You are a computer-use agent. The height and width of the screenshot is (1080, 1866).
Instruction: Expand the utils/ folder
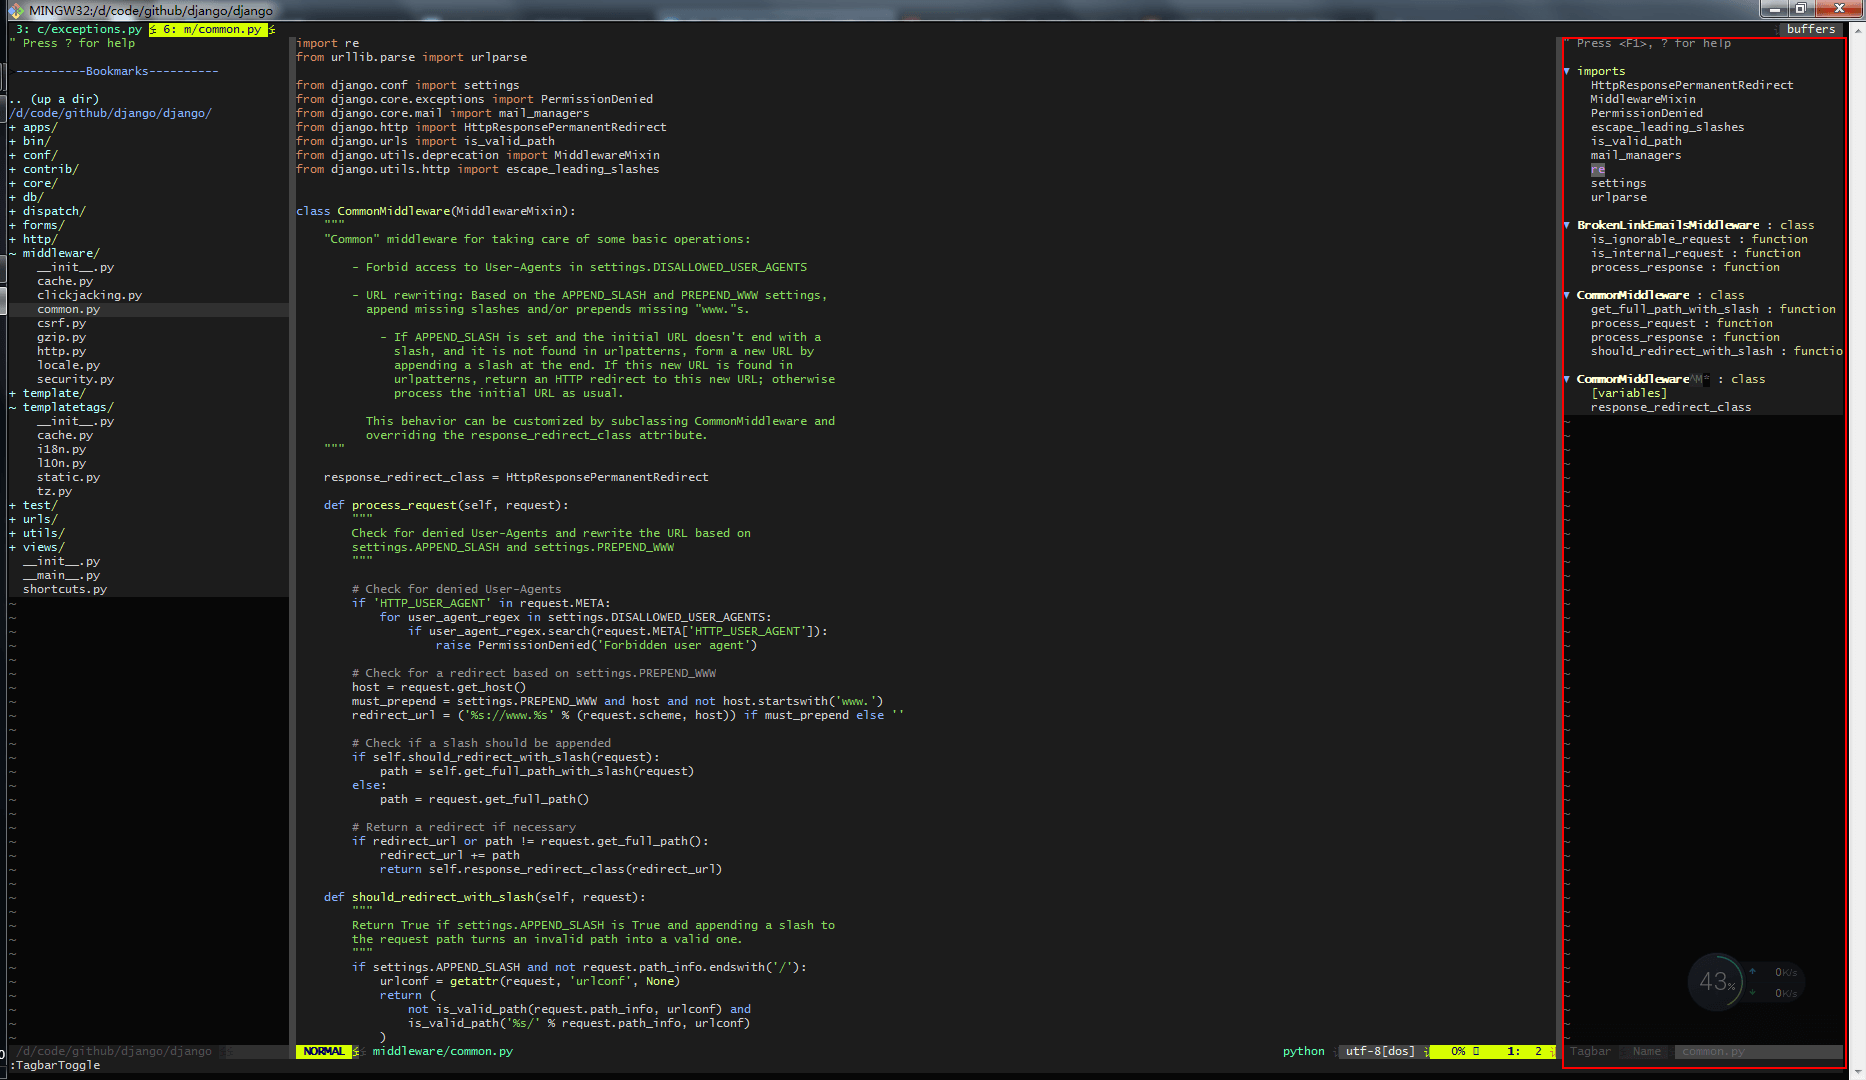pyautogui.click(x=37, y=533)
